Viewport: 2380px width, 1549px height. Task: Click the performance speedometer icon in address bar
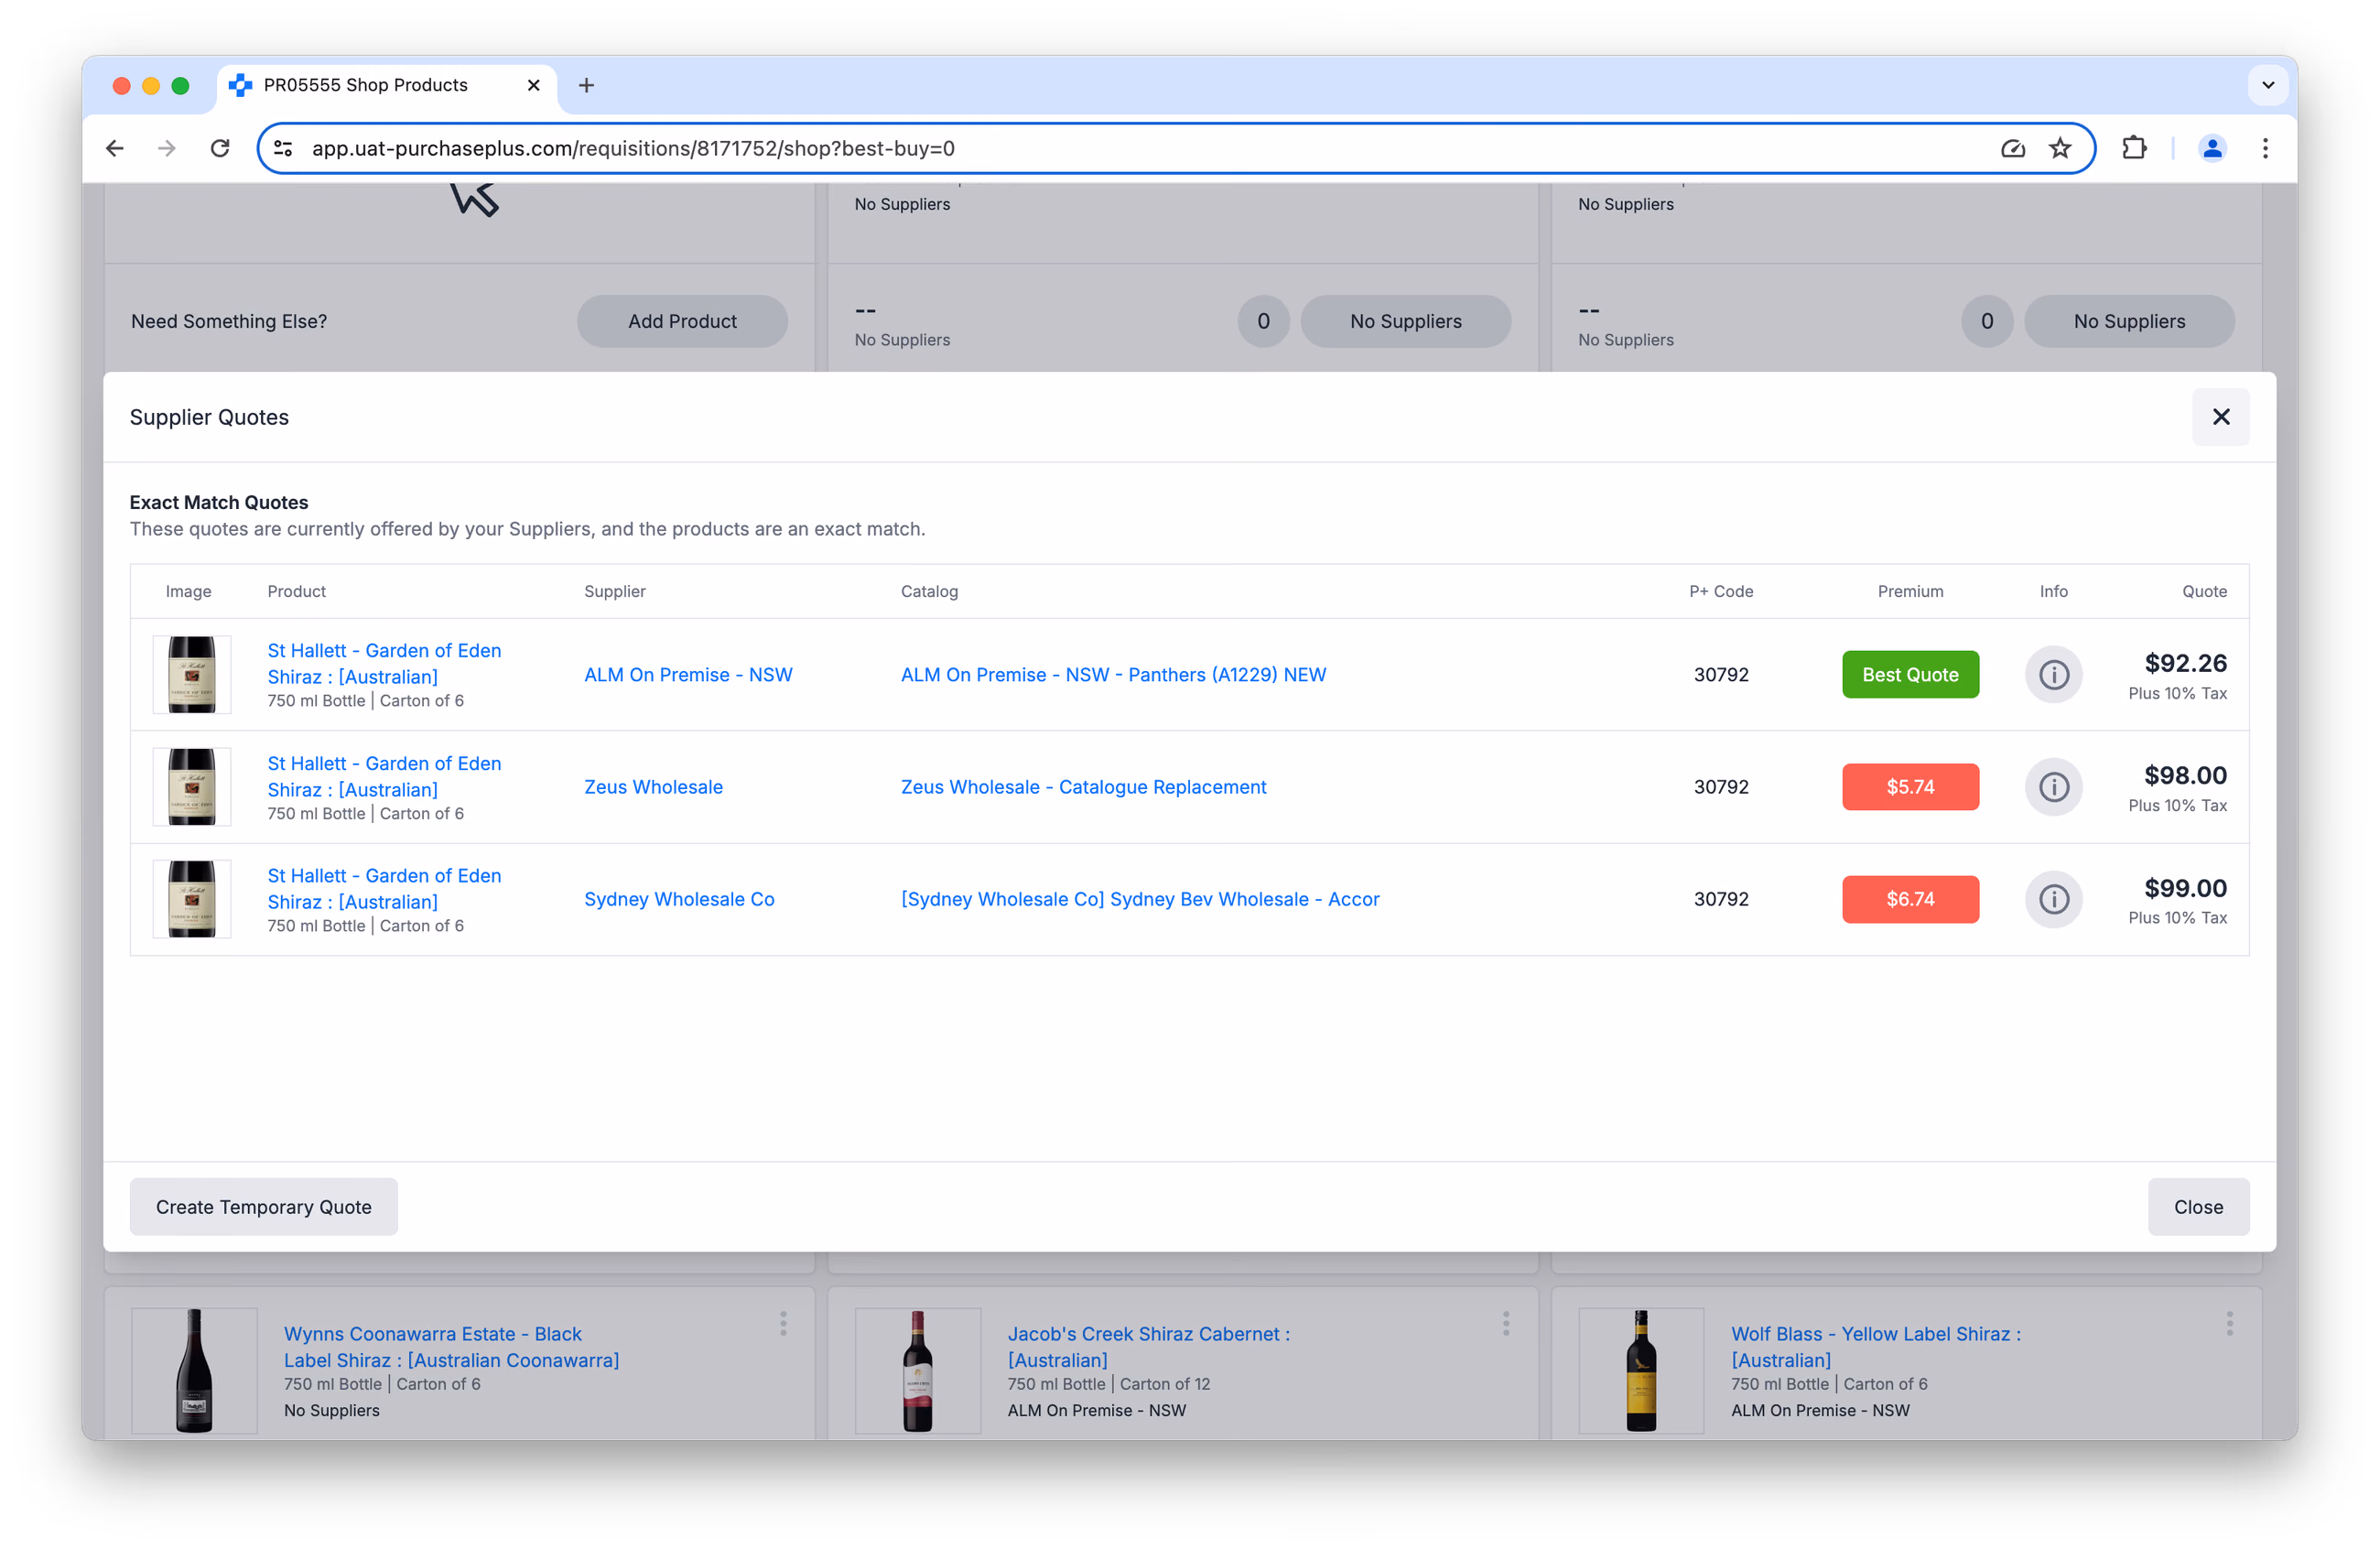(2012, 148)
